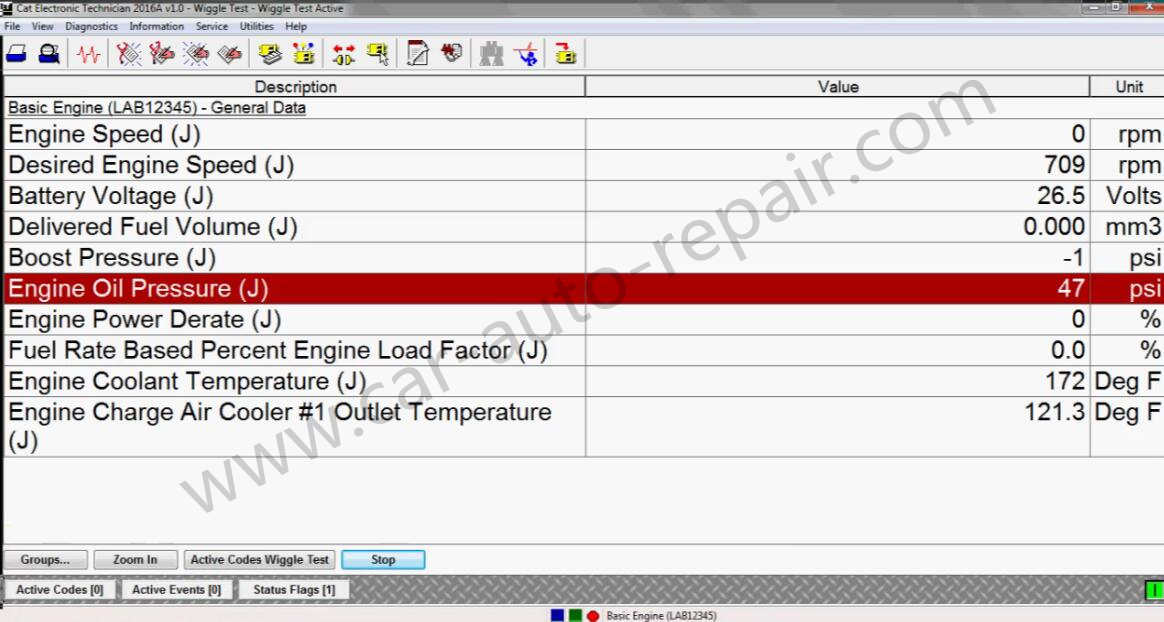Viewport: 1164px width, 622px height.
Task: Open the File menu
Action: [13, 26]
